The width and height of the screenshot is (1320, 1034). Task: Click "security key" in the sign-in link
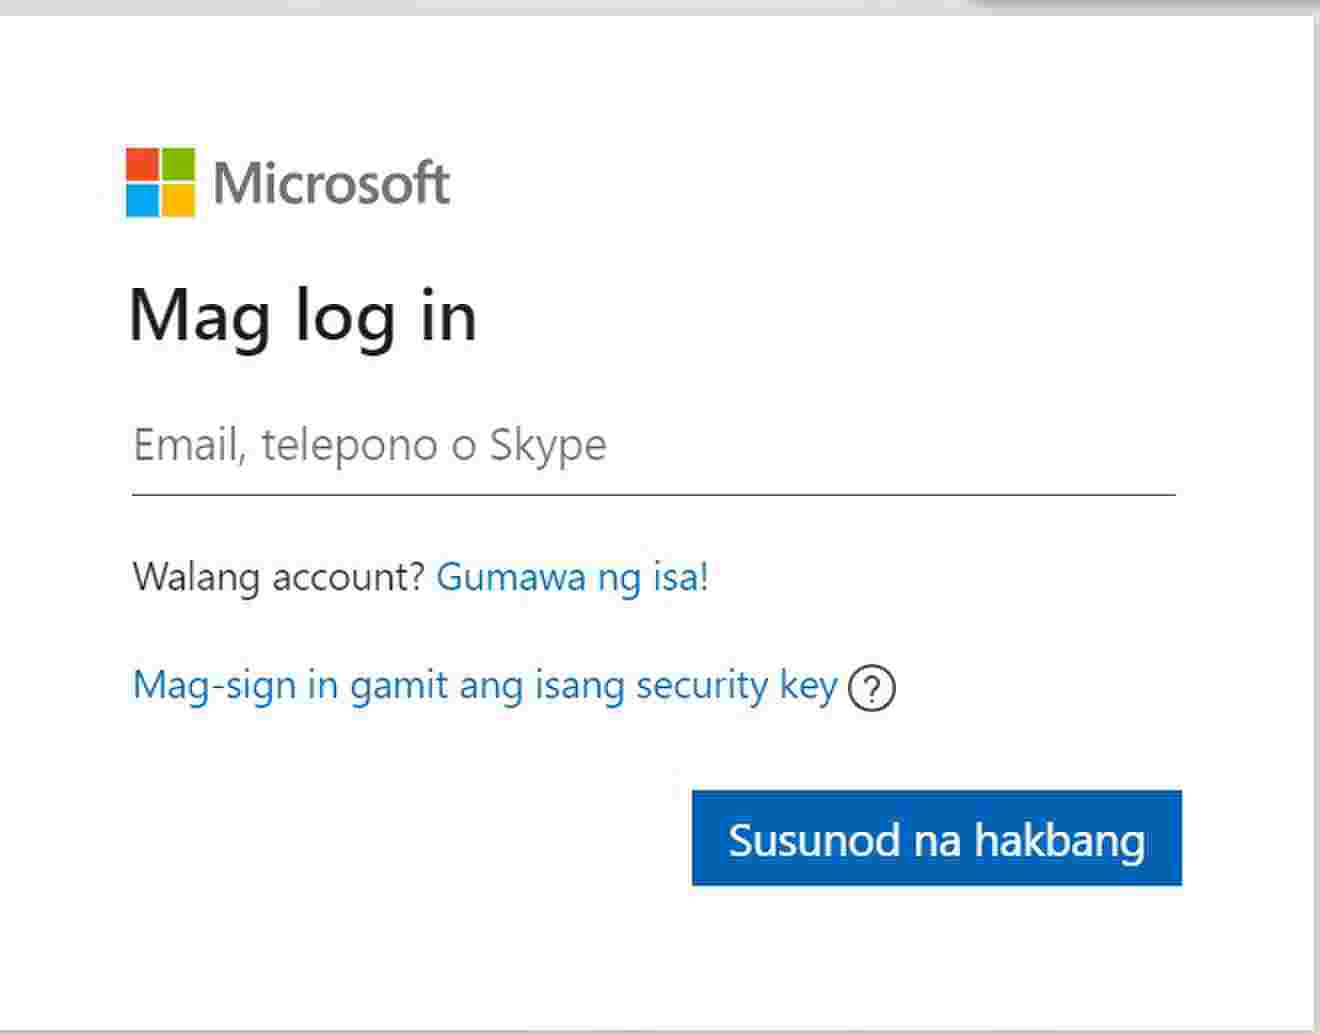pos(736,685)
